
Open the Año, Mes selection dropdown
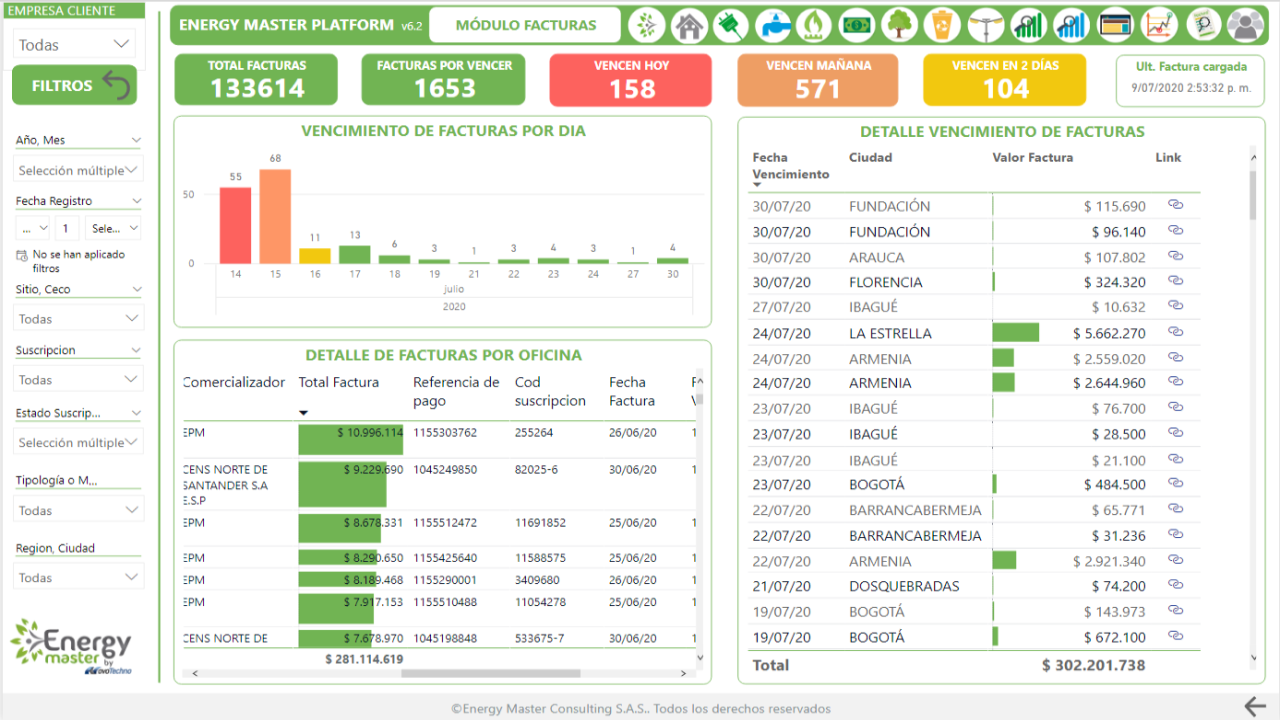(x=78, y=170)
